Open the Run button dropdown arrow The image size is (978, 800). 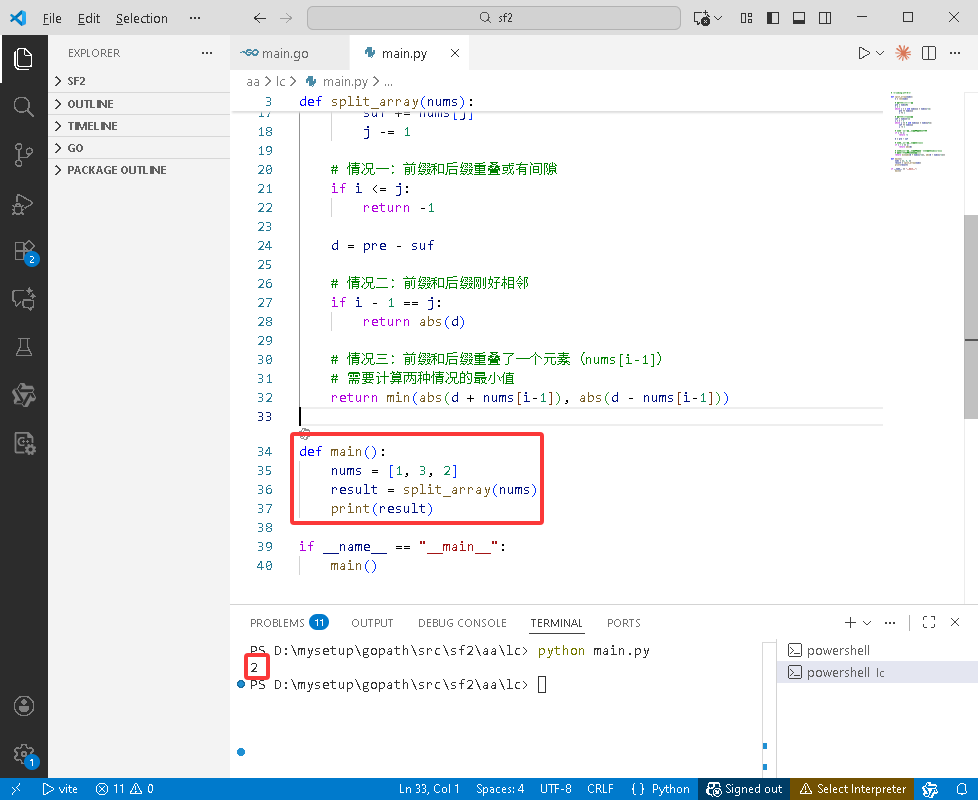pyautogui.click(x=880, y=53)
